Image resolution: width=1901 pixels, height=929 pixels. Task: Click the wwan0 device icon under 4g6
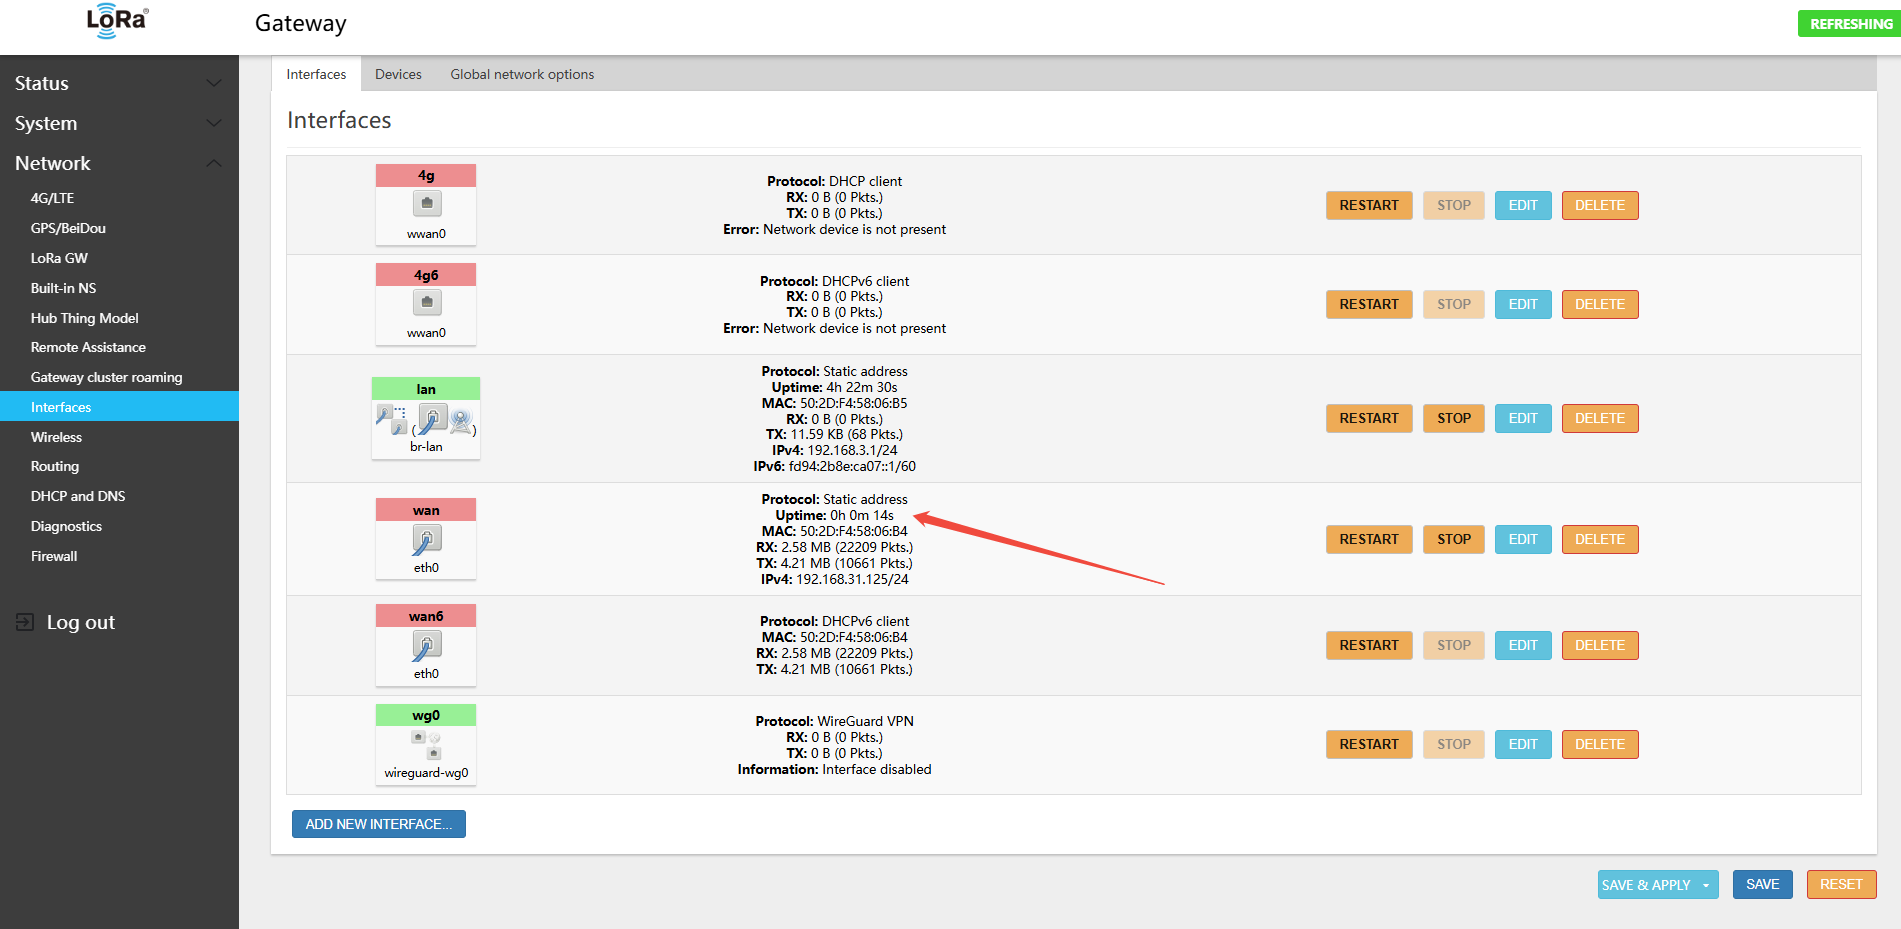coord(427,302)
